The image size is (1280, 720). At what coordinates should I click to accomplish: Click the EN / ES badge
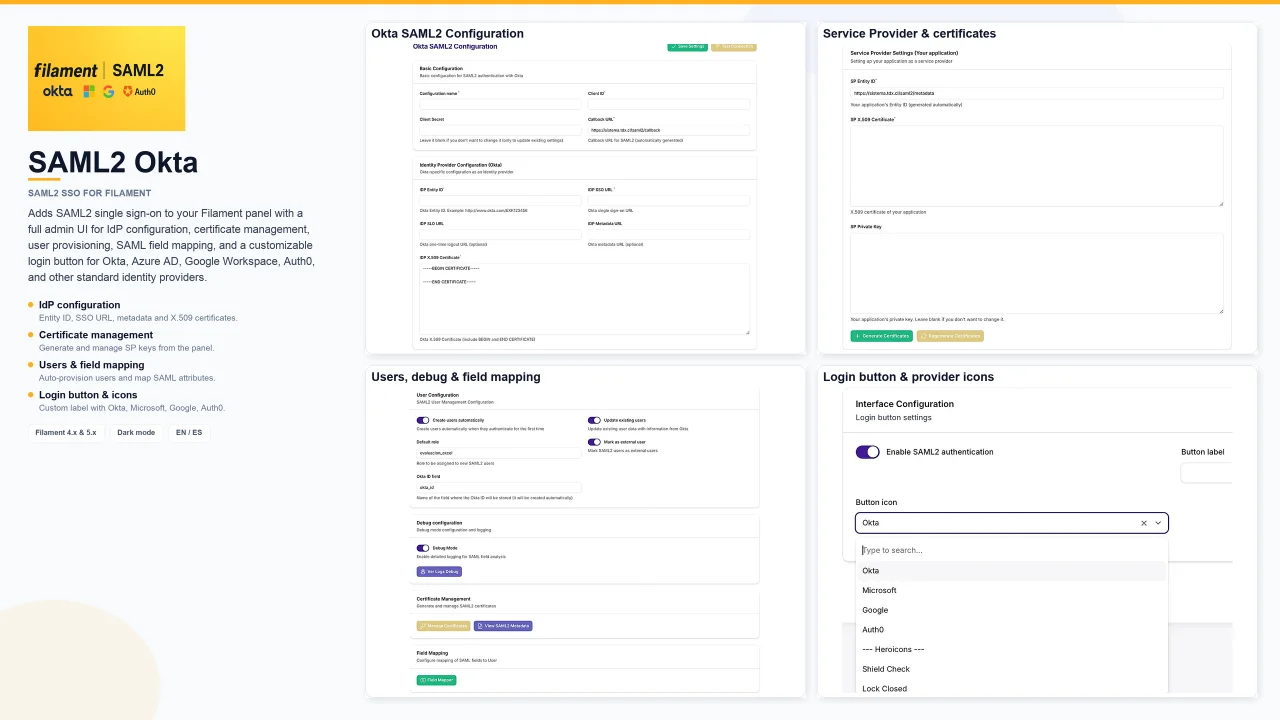[x=189, y=433]
